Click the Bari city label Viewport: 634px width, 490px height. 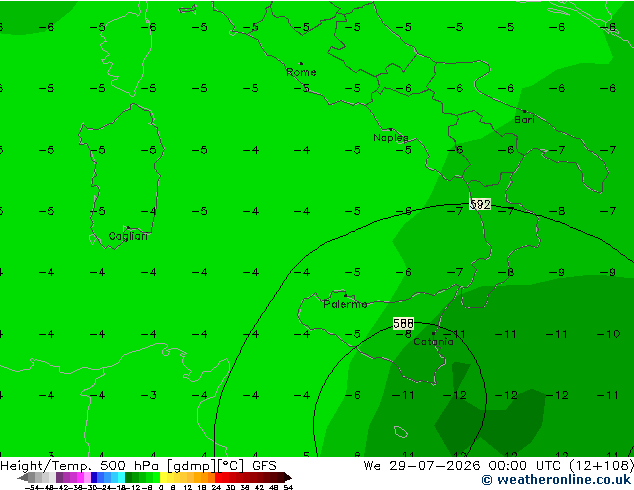[524, 120]
